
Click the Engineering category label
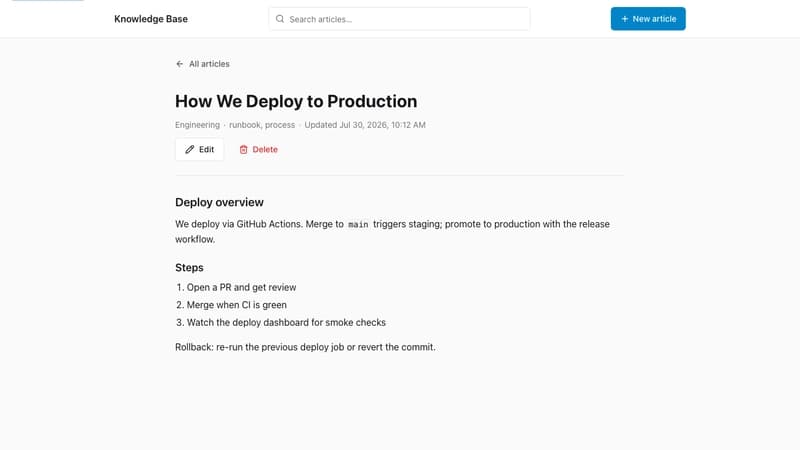(197, 125)
